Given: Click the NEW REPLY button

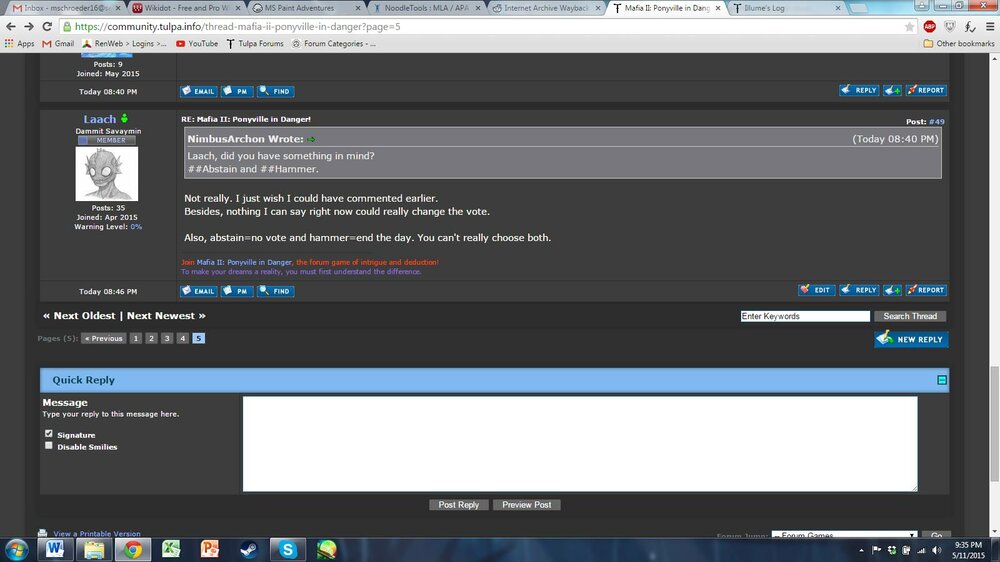Looking at the screenshot, I should coord(911,339).
